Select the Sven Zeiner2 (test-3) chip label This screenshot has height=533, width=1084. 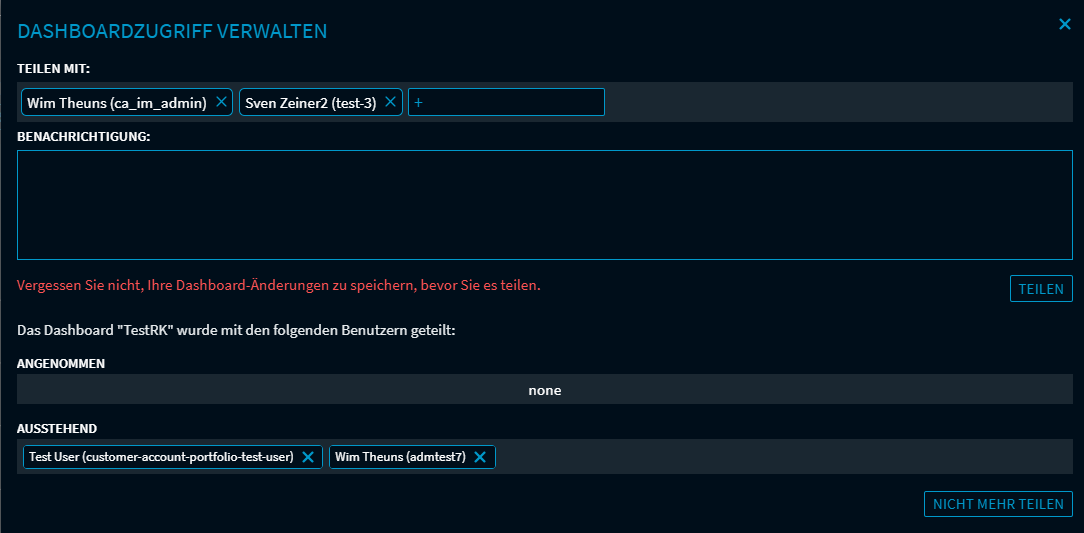311,102
